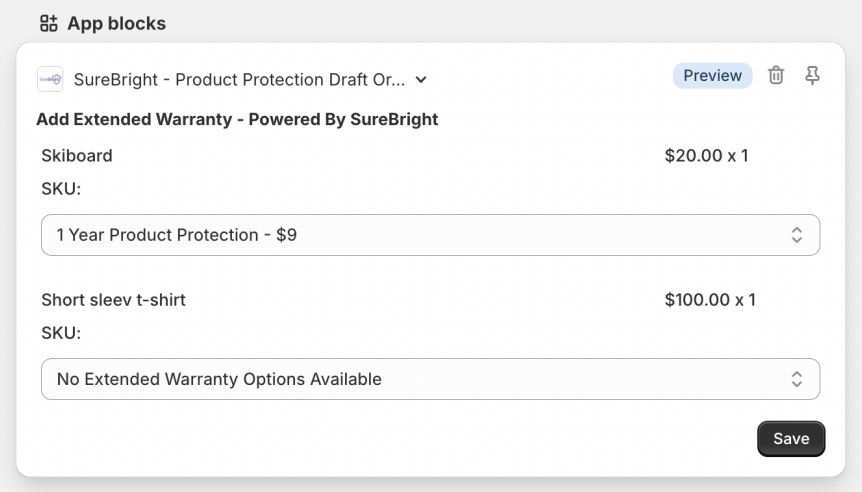Click the SKU label under Short sleev t-shirt
Image resolution: width=862 pixels, height=492 pixels.
coord(61,333)
